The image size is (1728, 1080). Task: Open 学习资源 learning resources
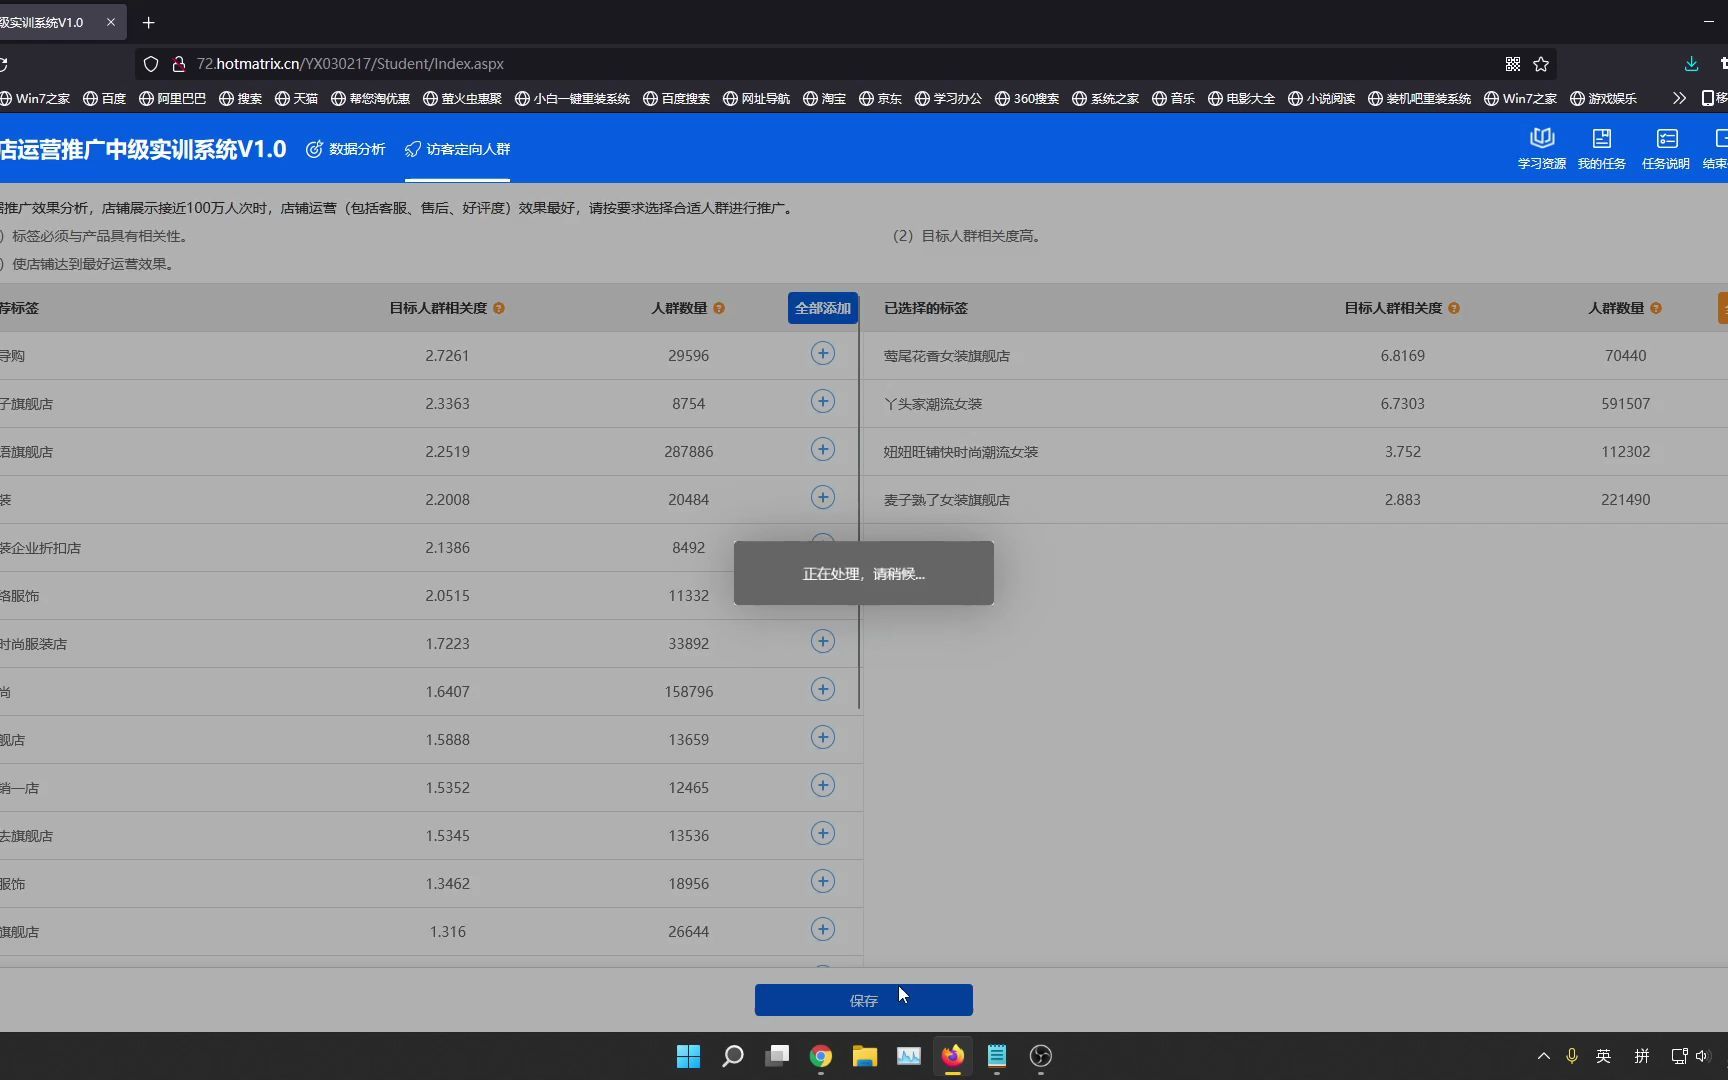1541,148
